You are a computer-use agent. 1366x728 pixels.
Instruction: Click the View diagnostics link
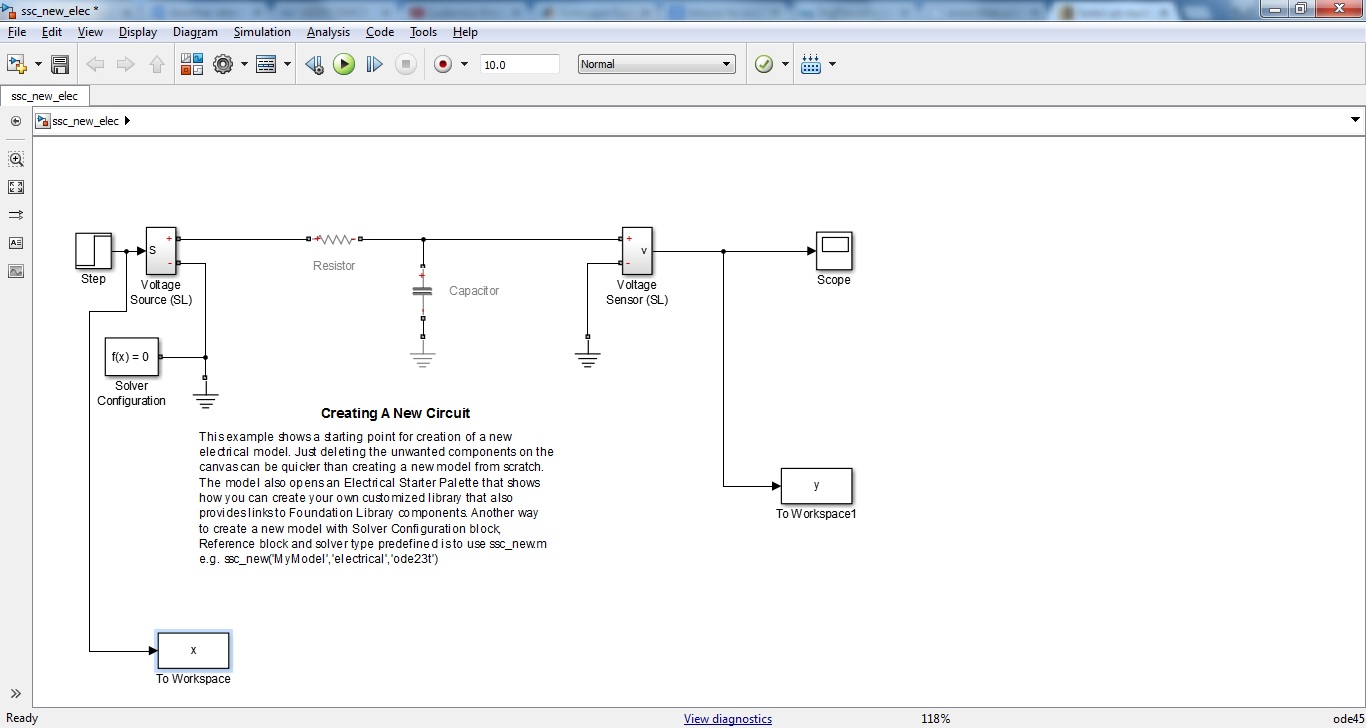727,718
